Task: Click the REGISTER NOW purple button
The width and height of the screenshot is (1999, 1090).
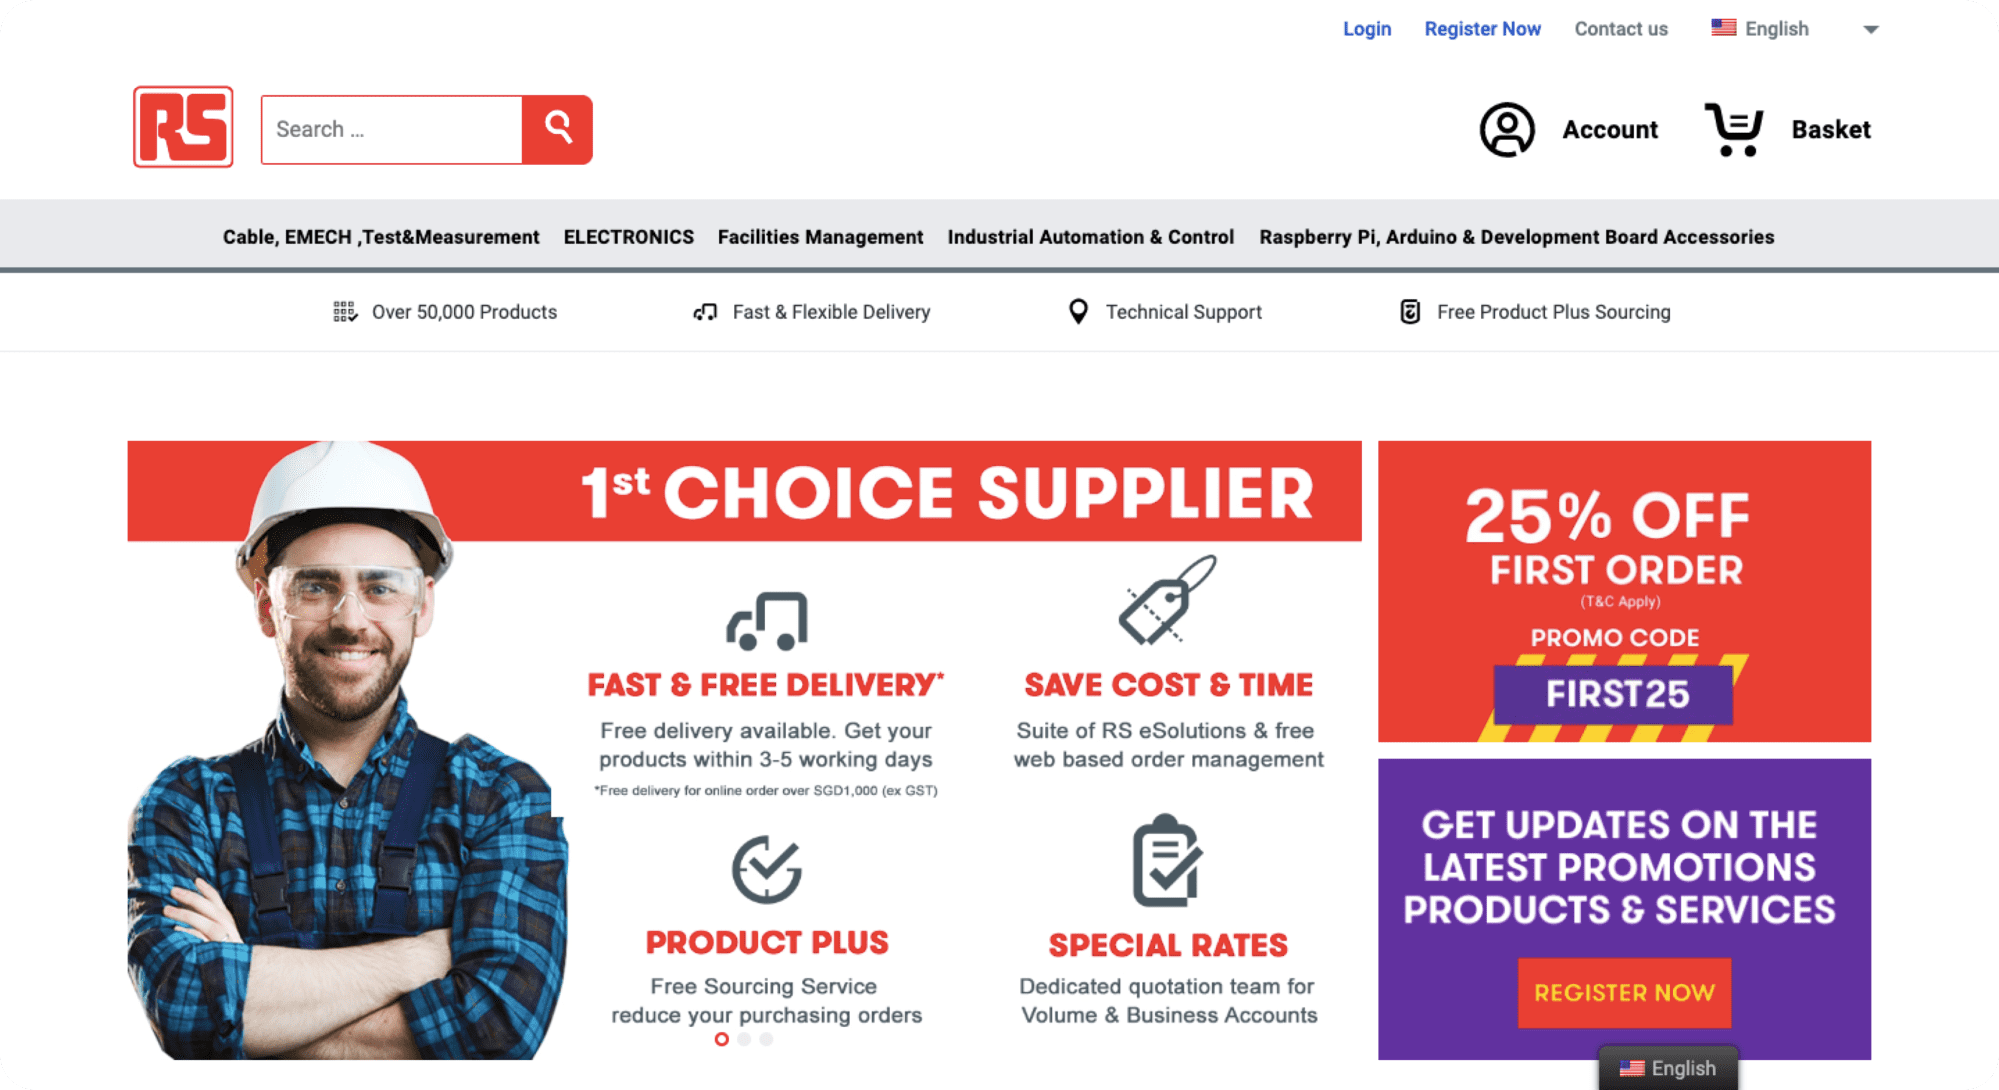Action: [1623, 993]
